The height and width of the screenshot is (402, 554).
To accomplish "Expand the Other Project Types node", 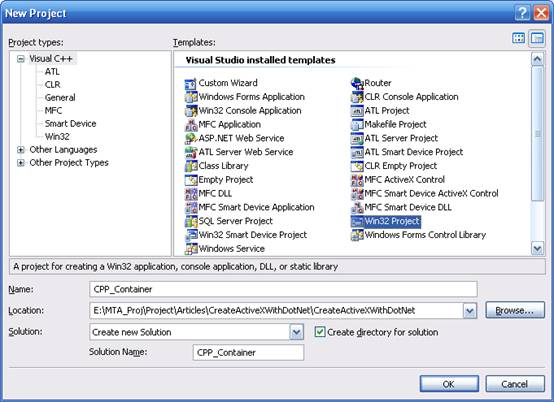I will pyautogui.click(x=21, y=163).
